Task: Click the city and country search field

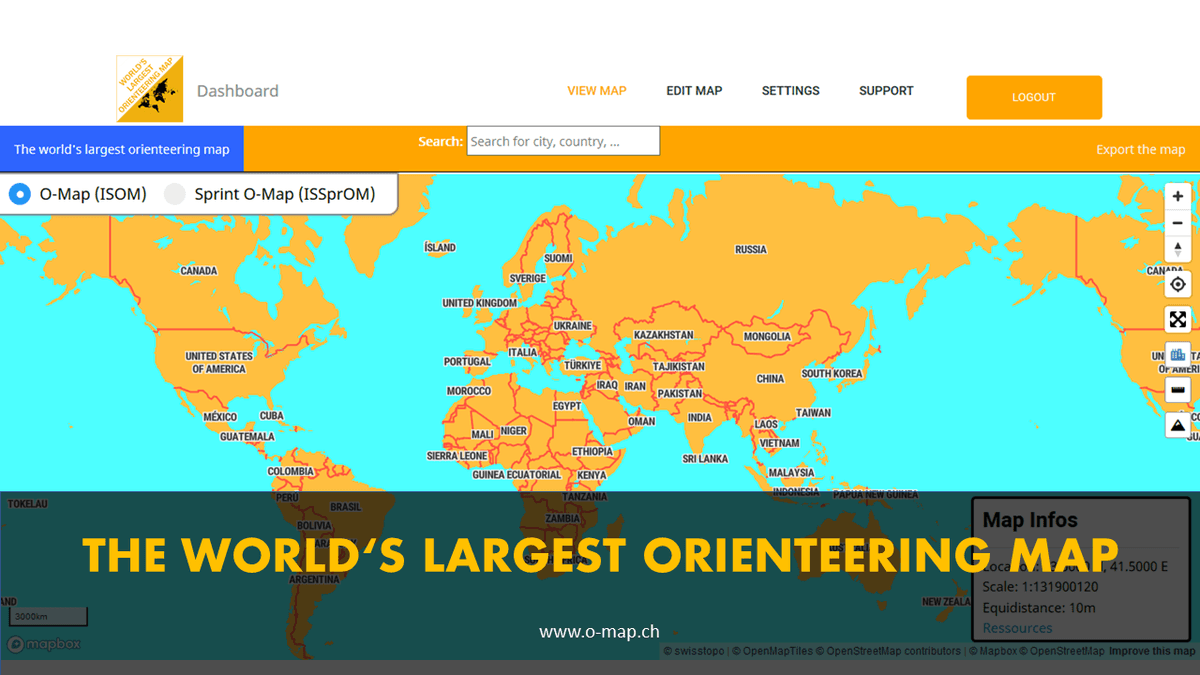Action: (x=563, y=141)
